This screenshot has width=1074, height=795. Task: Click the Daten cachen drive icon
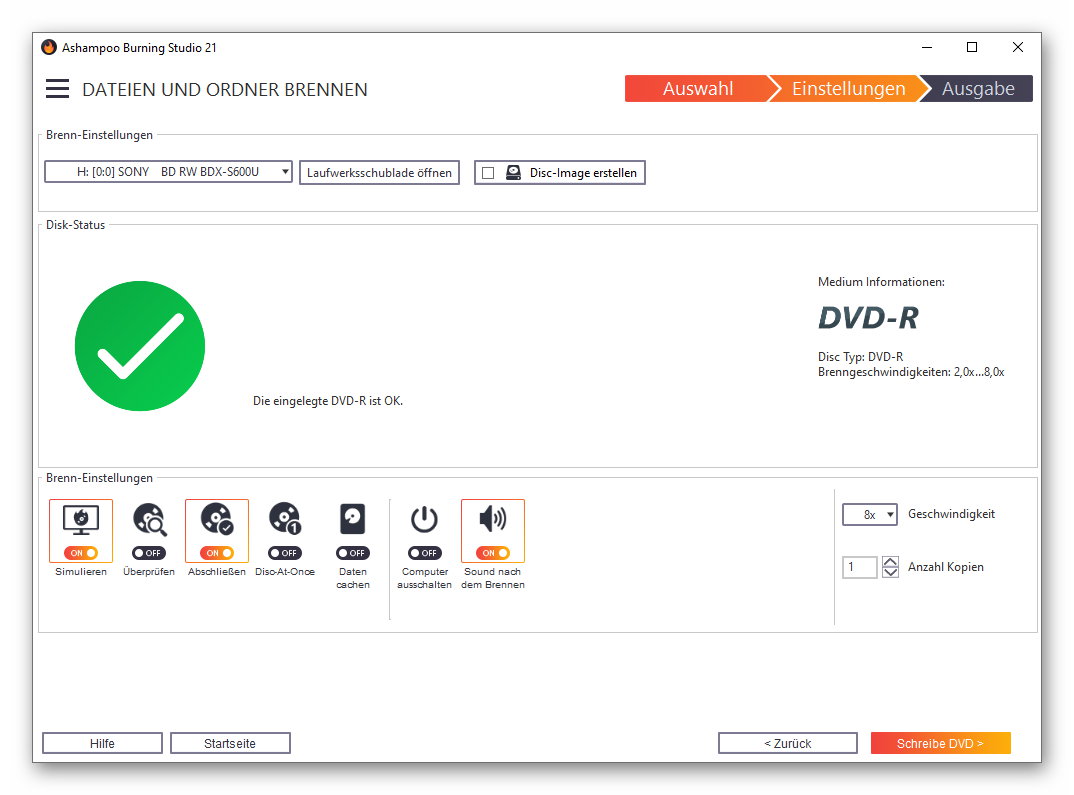pos(352,520)
